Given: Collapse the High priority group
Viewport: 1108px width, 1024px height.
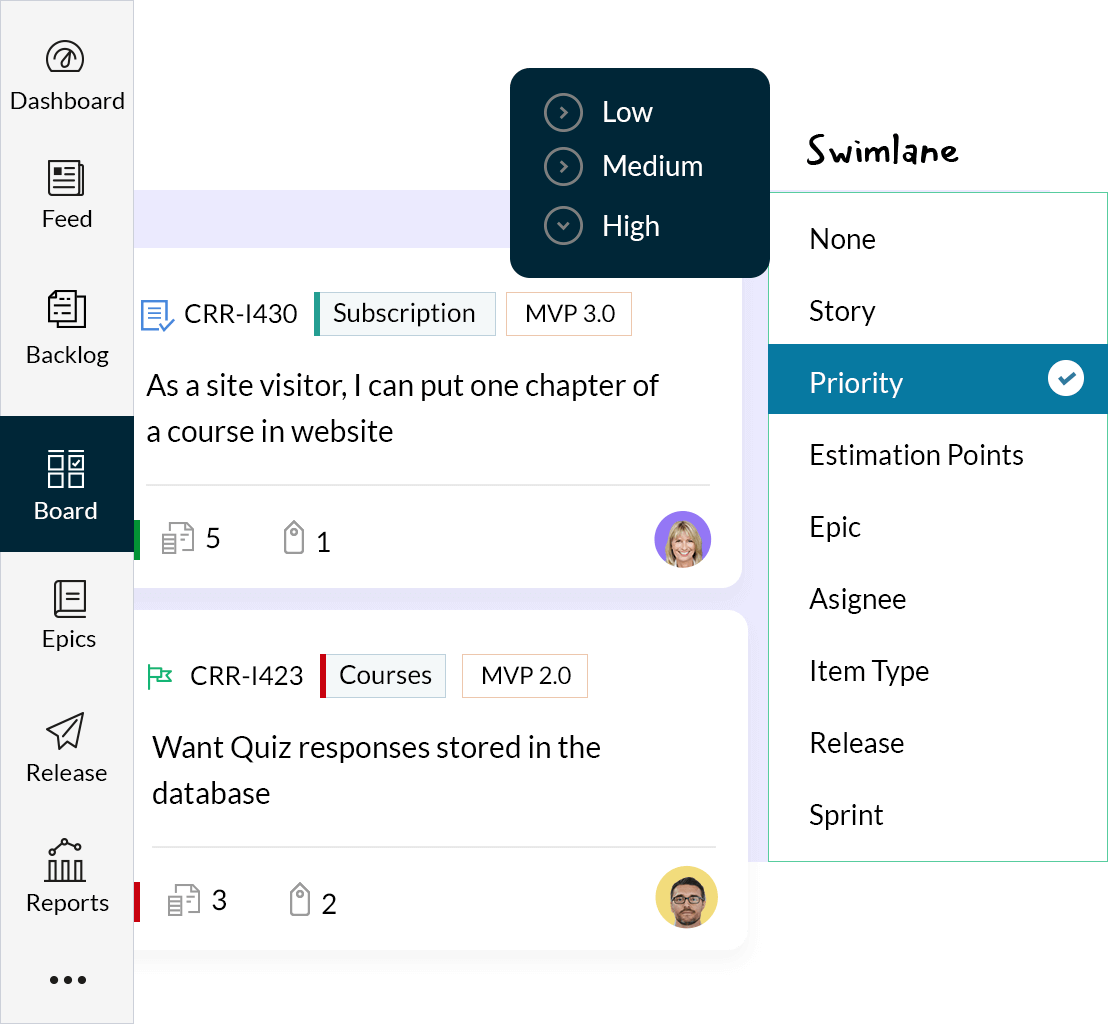Looking at the screenshot, I should coord(563,226).
